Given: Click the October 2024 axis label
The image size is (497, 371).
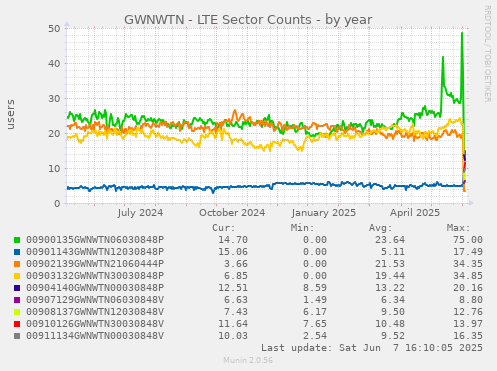Looking at the screenshot, I should (232, 213).
